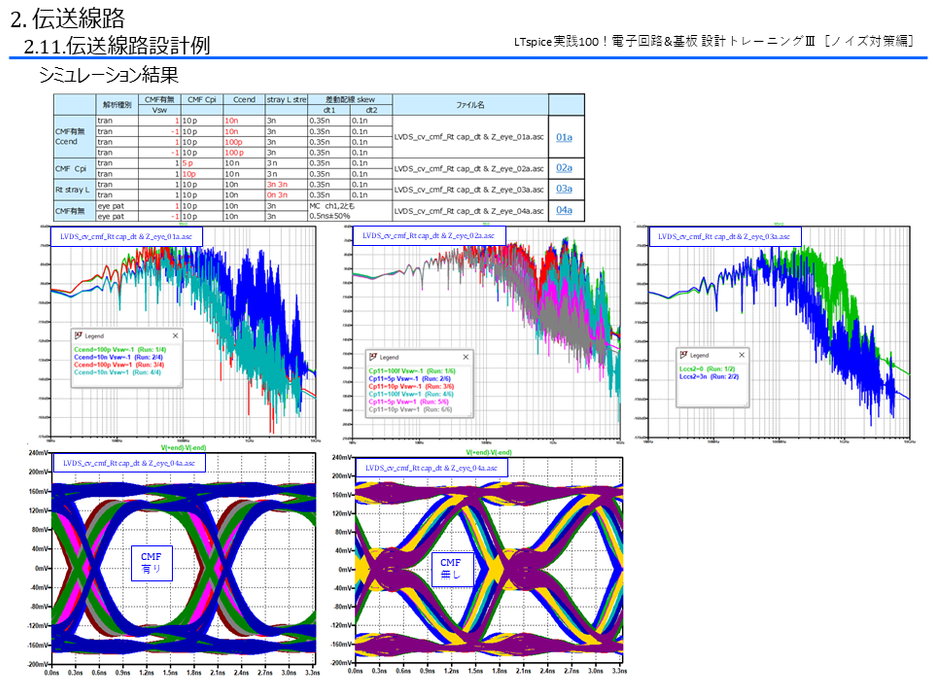Screen dimensions: 933x700
Task: Click the table cell with file name Z_eye_04a.asc
Action: click(x=470, y=211)
